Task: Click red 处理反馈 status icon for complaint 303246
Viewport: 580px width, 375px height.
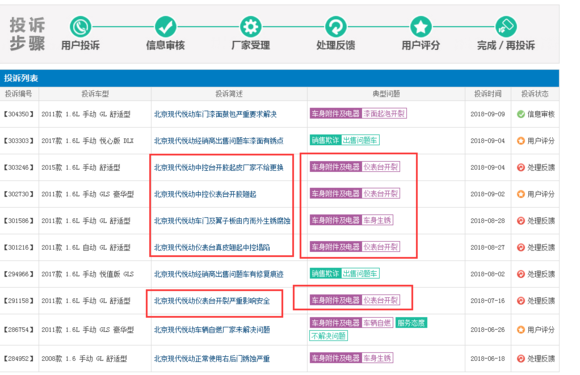Action: [x=521, y=168]
